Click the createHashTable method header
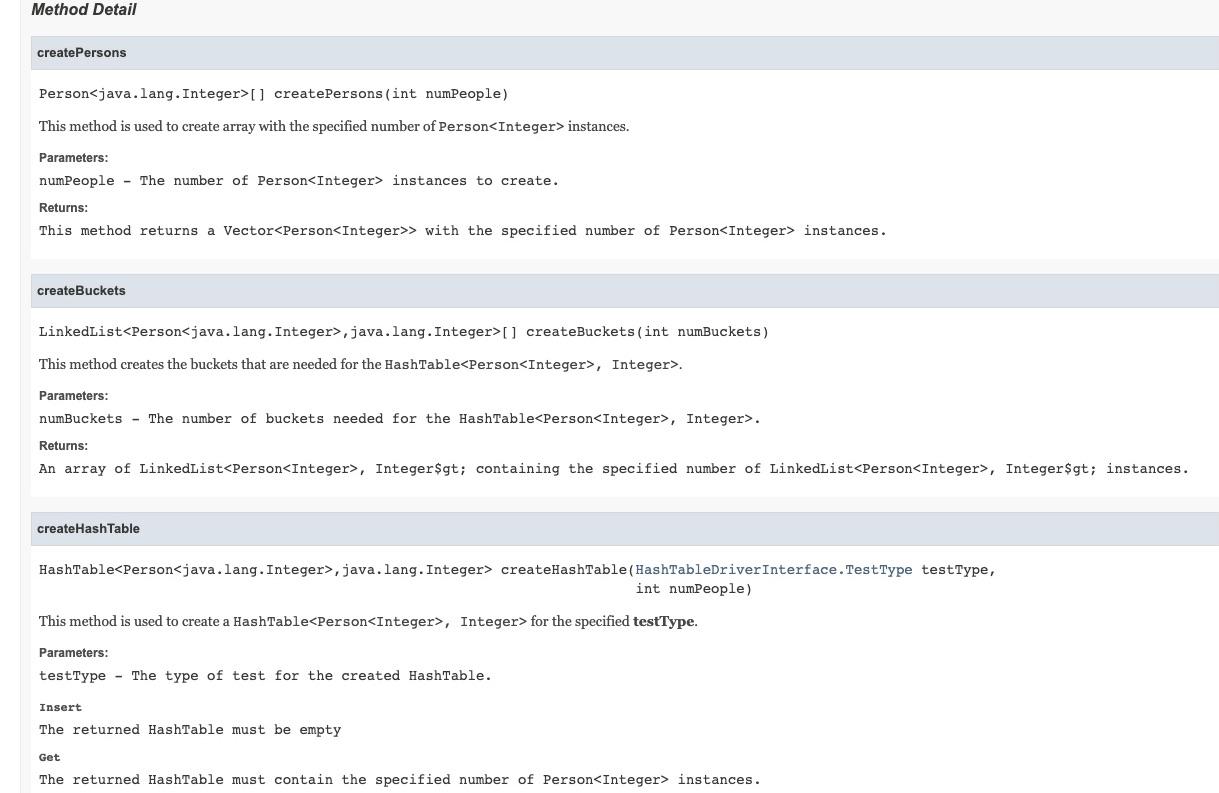The image size is (1219, 793). 87,528
